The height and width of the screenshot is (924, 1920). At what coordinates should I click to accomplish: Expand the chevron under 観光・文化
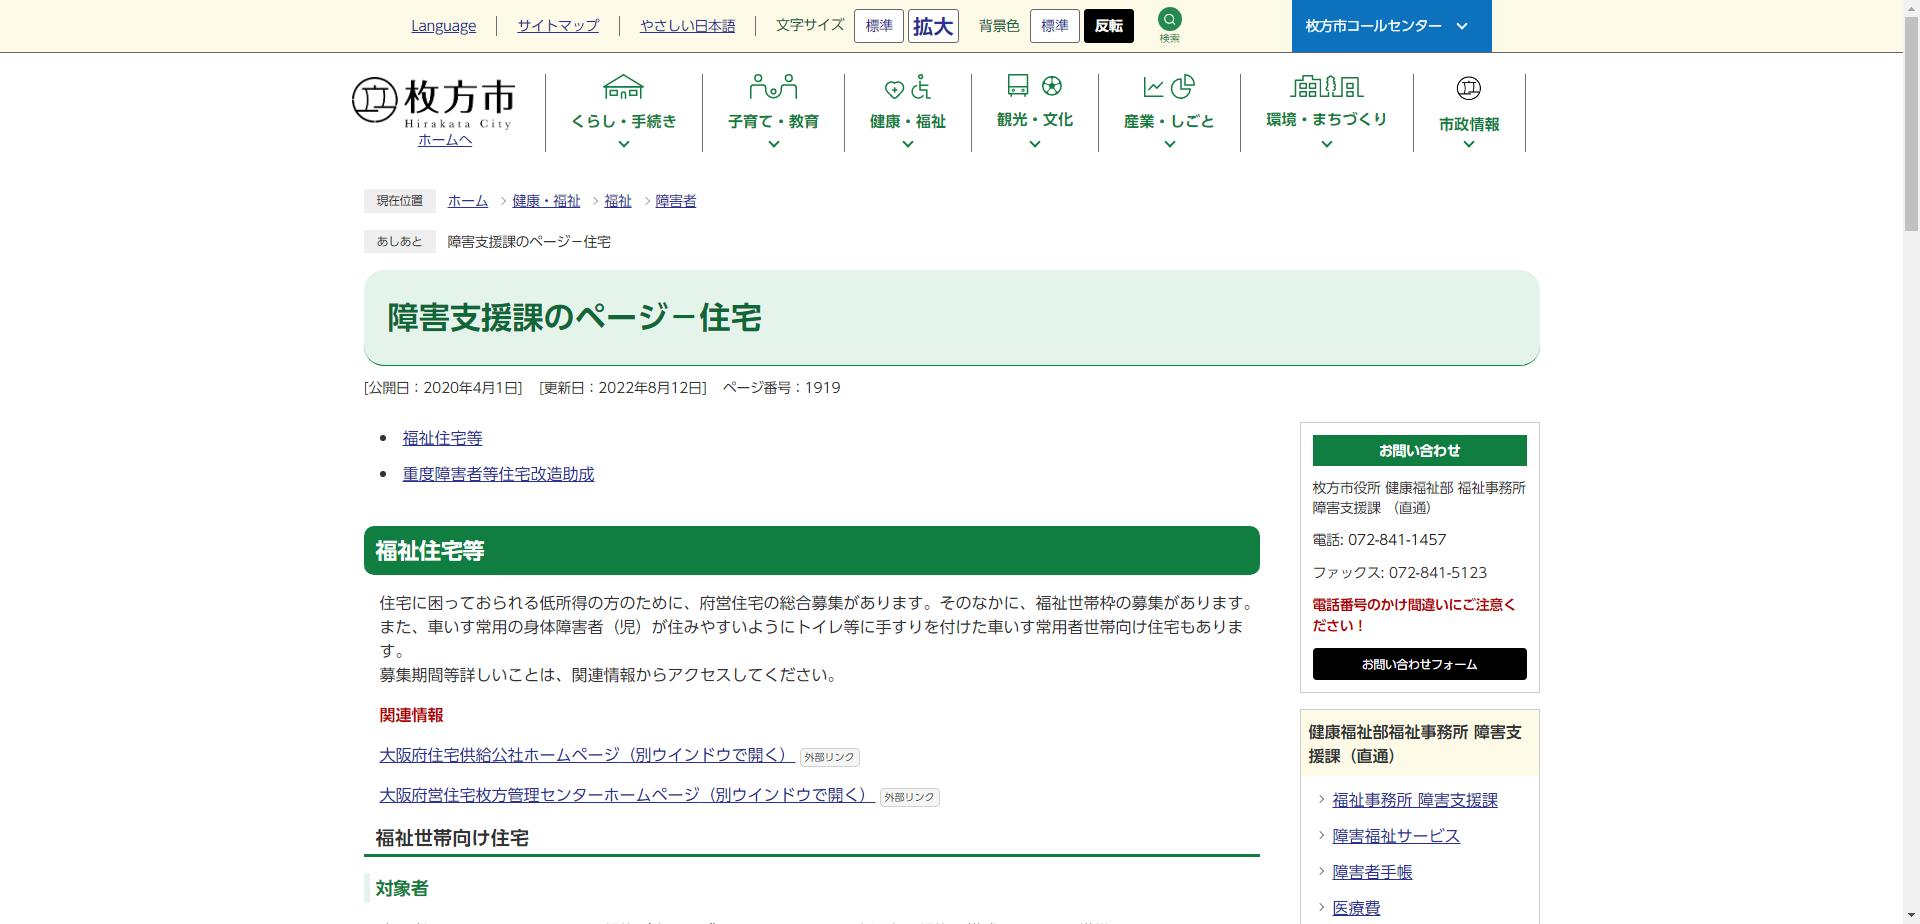pyautogui.click(x=1034, y=144)
